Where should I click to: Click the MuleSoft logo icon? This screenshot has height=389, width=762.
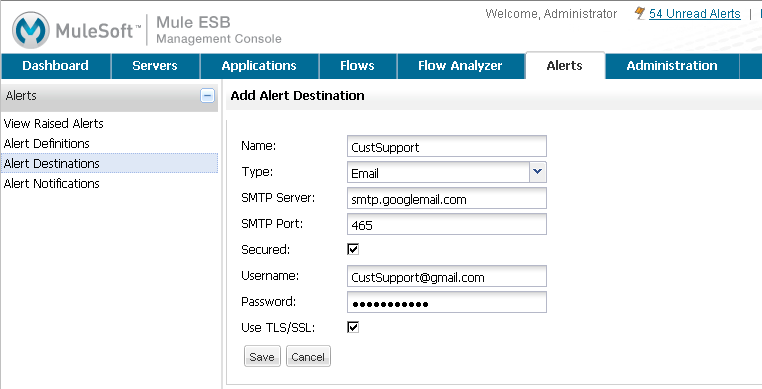click(31, 30)
